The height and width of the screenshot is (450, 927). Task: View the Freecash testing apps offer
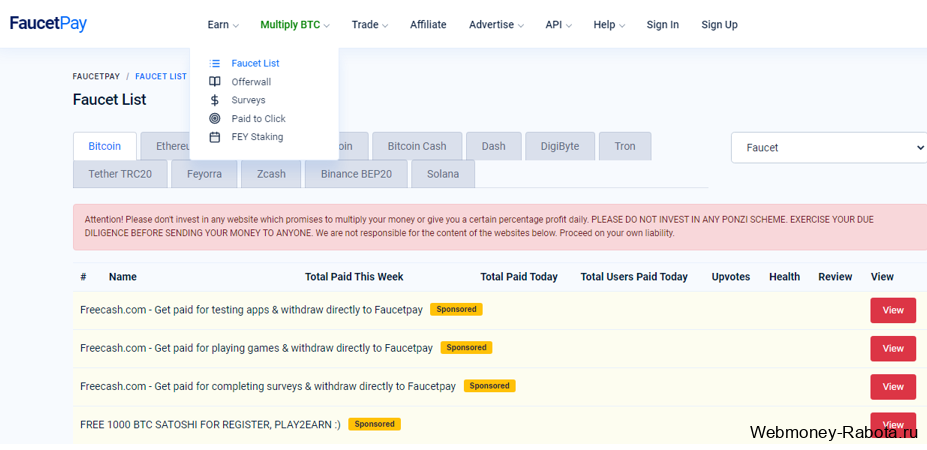click(893, 310)
